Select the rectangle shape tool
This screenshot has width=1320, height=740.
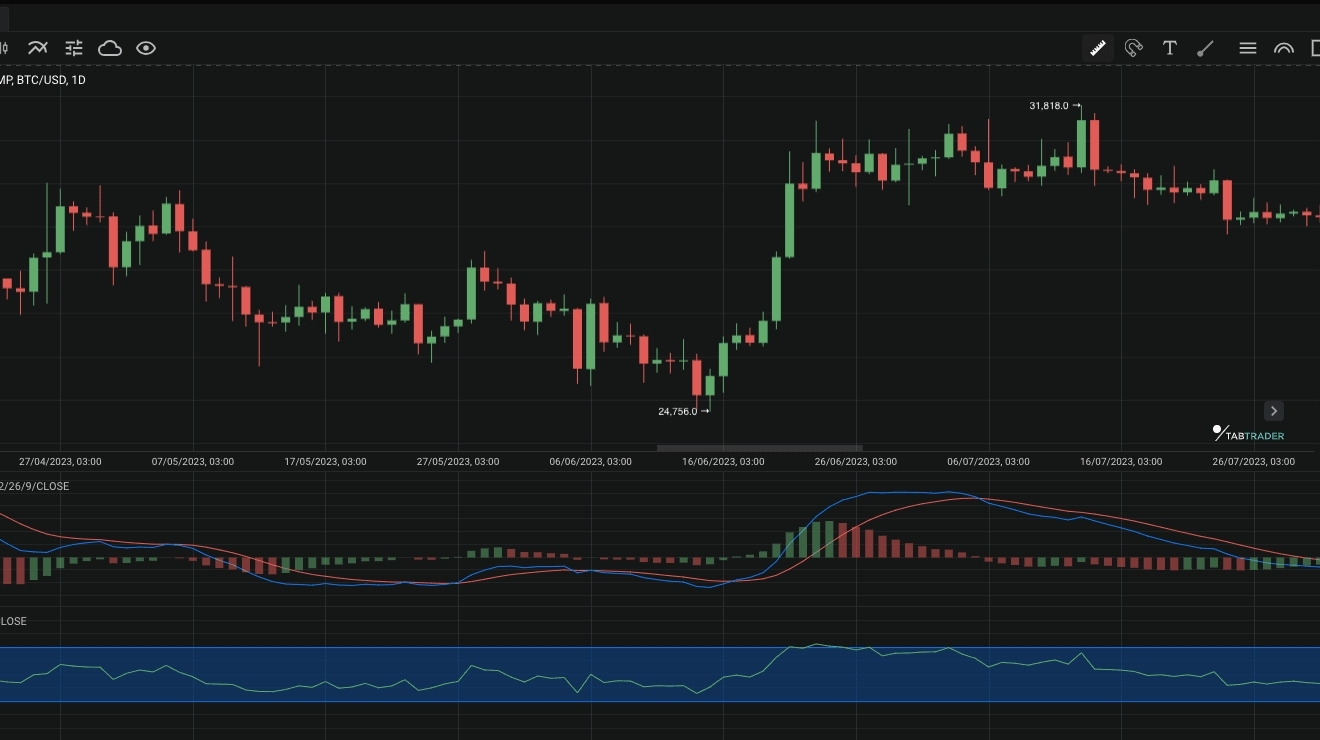click(1314, 48)
